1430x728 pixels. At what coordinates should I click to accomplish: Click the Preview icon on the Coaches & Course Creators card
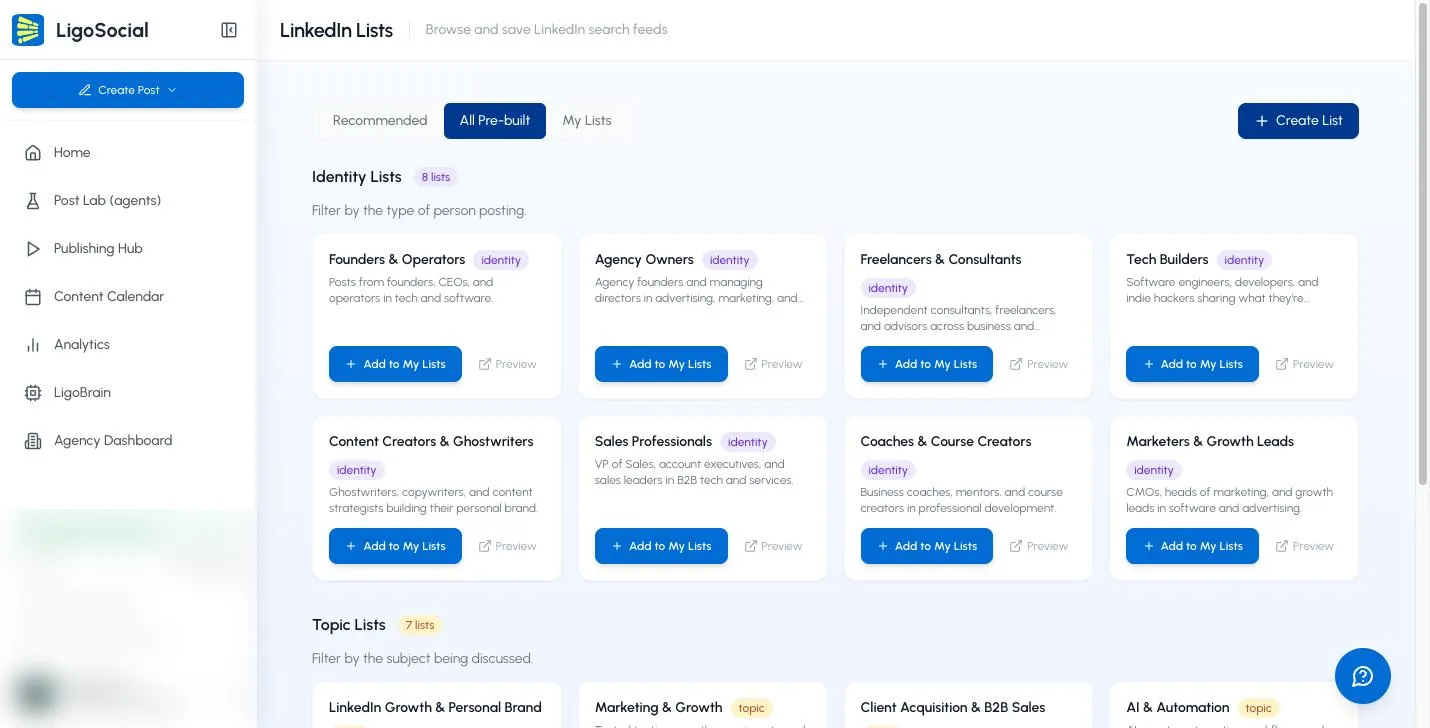(x=1016, y=546)
